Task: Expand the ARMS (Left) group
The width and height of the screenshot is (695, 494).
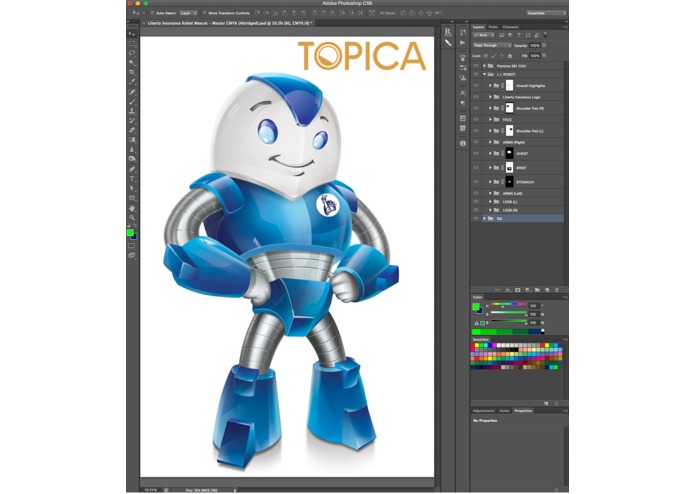Action: pos(490,193)
